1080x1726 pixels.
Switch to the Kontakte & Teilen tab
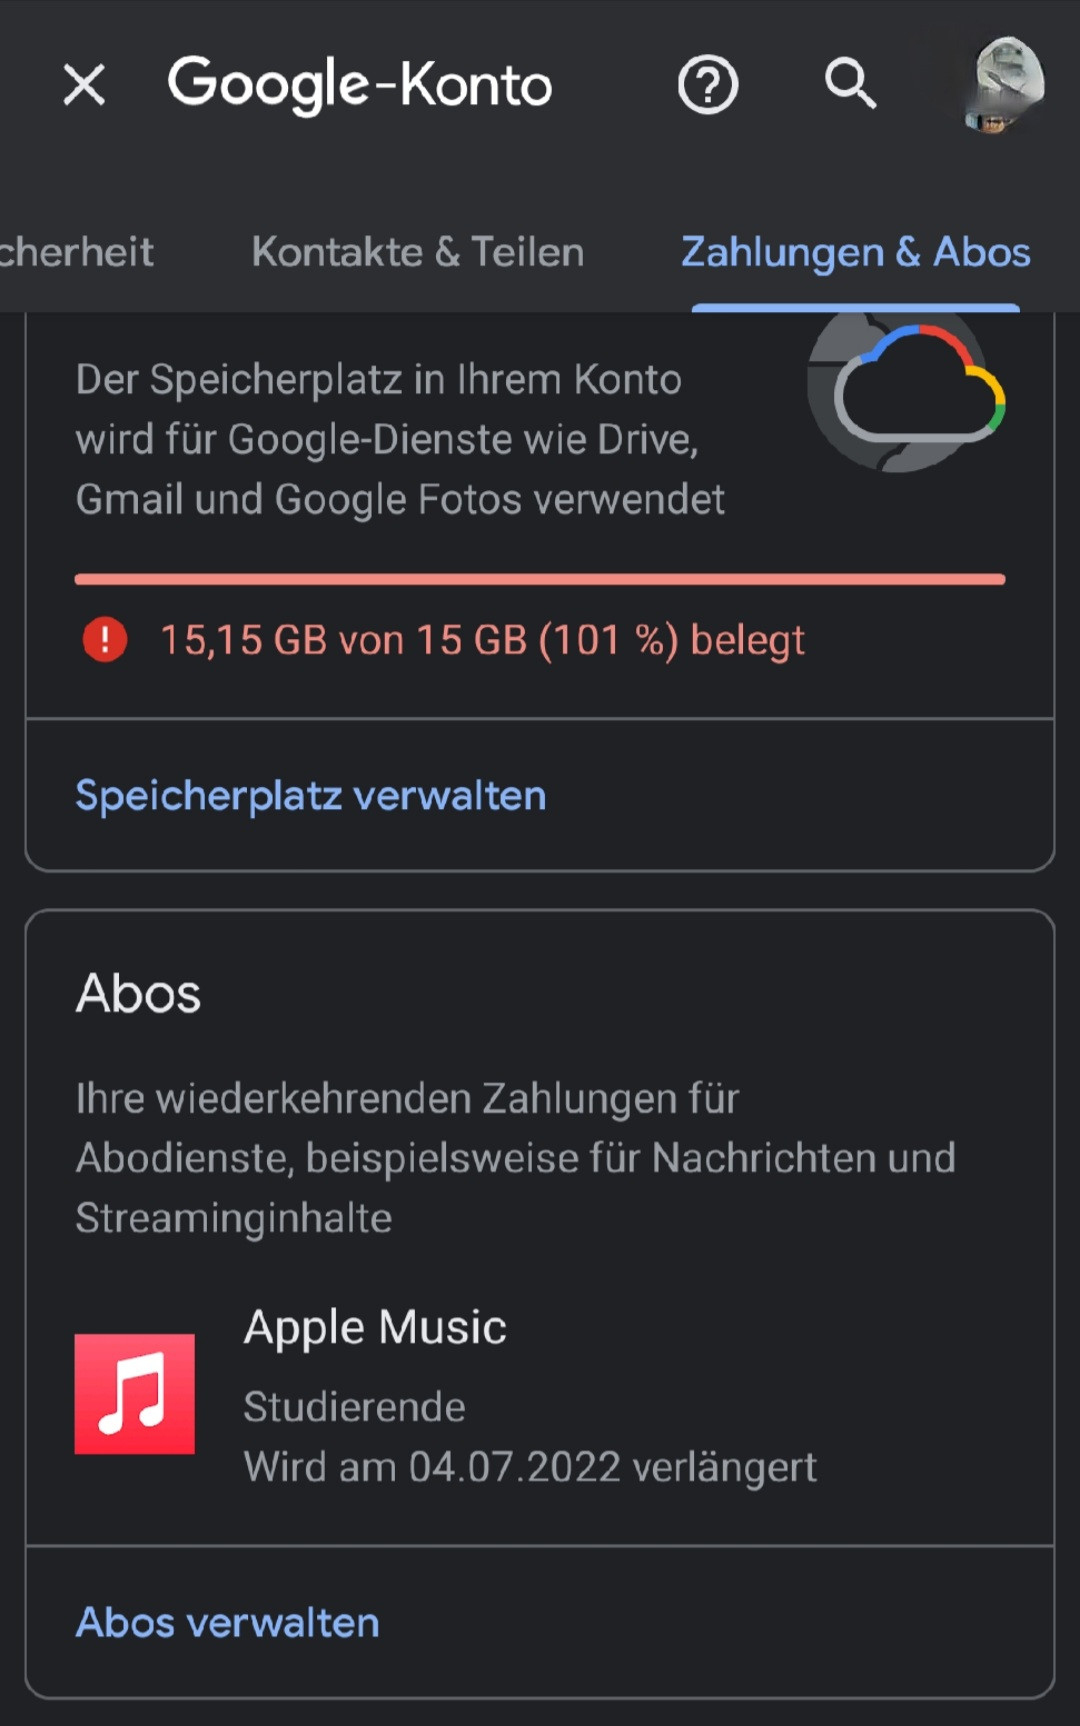(x=418, y=252)
